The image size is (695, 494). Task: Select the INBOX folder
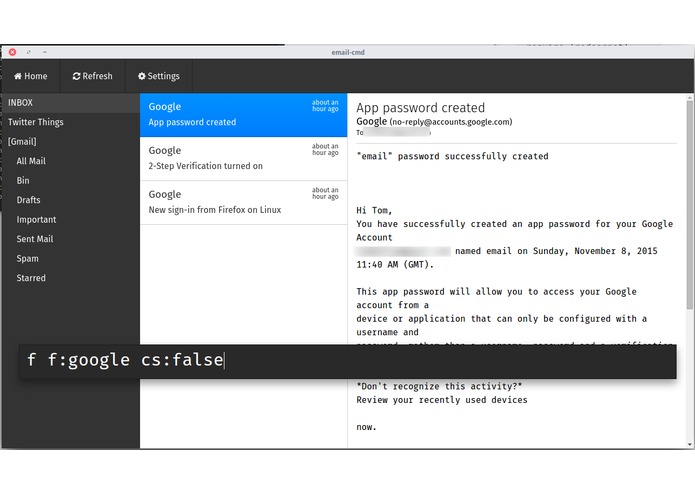pyautogui.click(x=71, y=103)
